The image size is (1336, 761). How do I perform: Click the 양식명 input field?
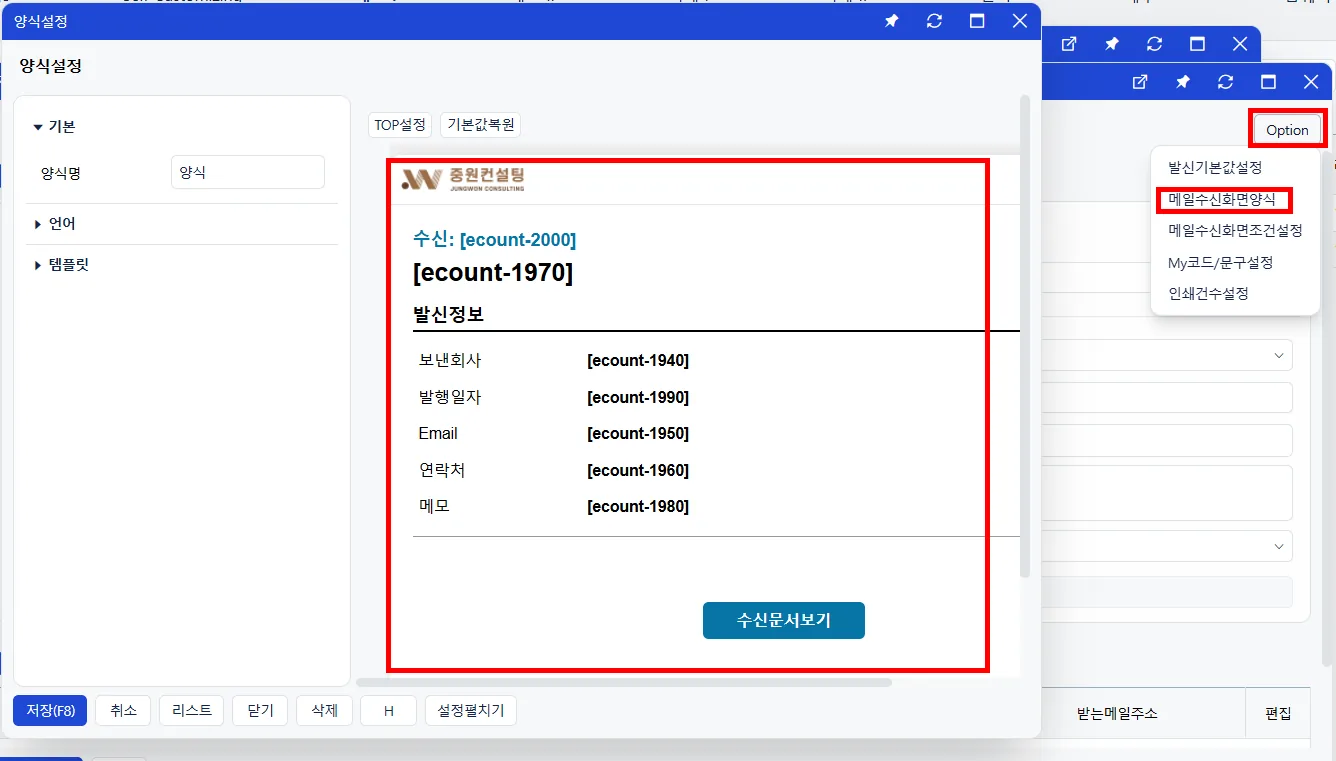point(248,172)
